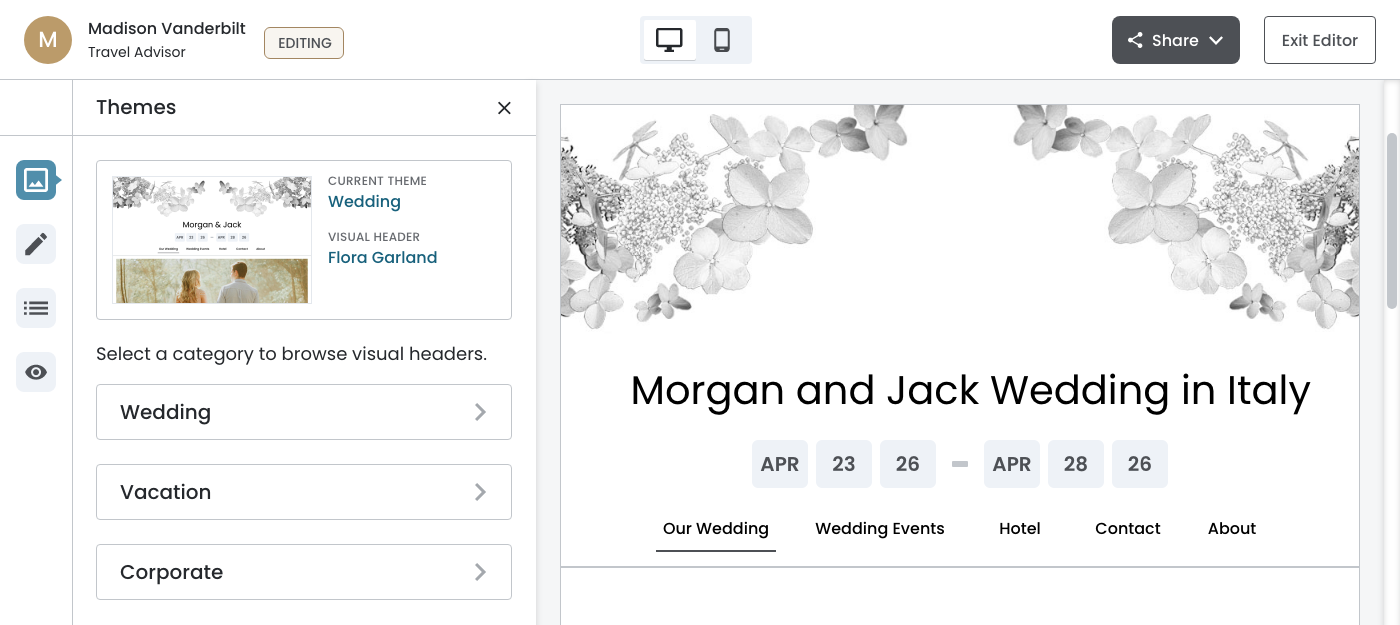
Task: Expand the Corporate header category
Action: click(x=304, y=572)
